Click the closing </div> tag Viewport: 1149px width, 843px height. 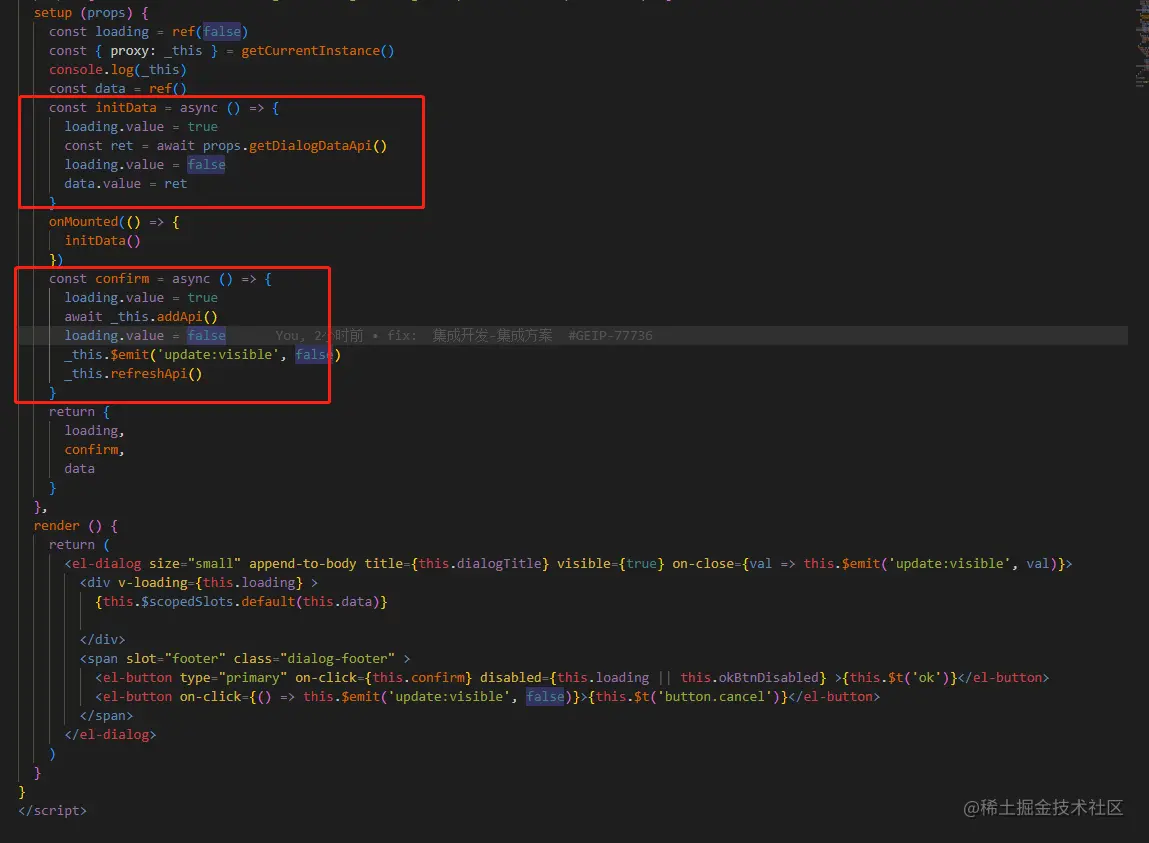coord(103,640)
